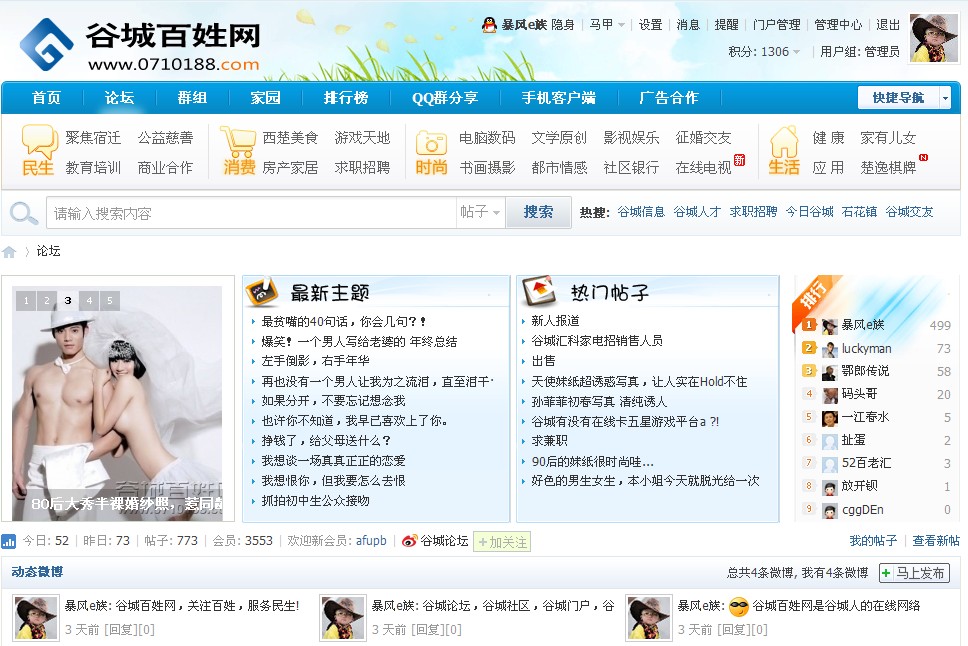Click the 民生 speech bubble icon
Screen dimensions: 968x646
[40, 141]
